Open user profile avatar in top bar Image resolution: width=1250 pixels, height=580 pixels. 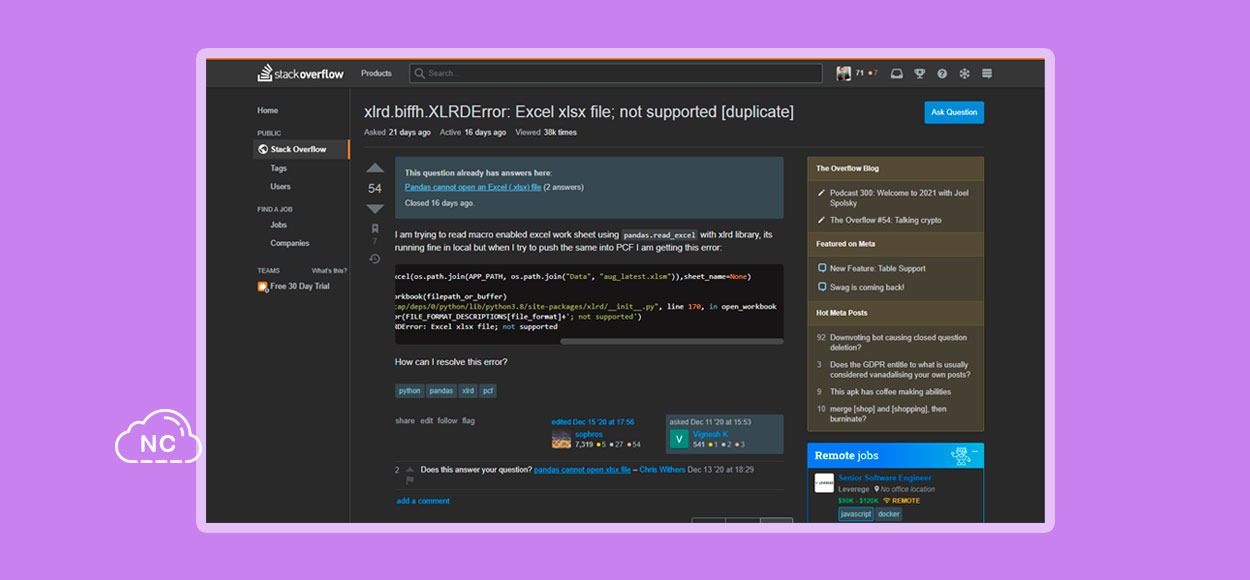(x=844, y=73)
